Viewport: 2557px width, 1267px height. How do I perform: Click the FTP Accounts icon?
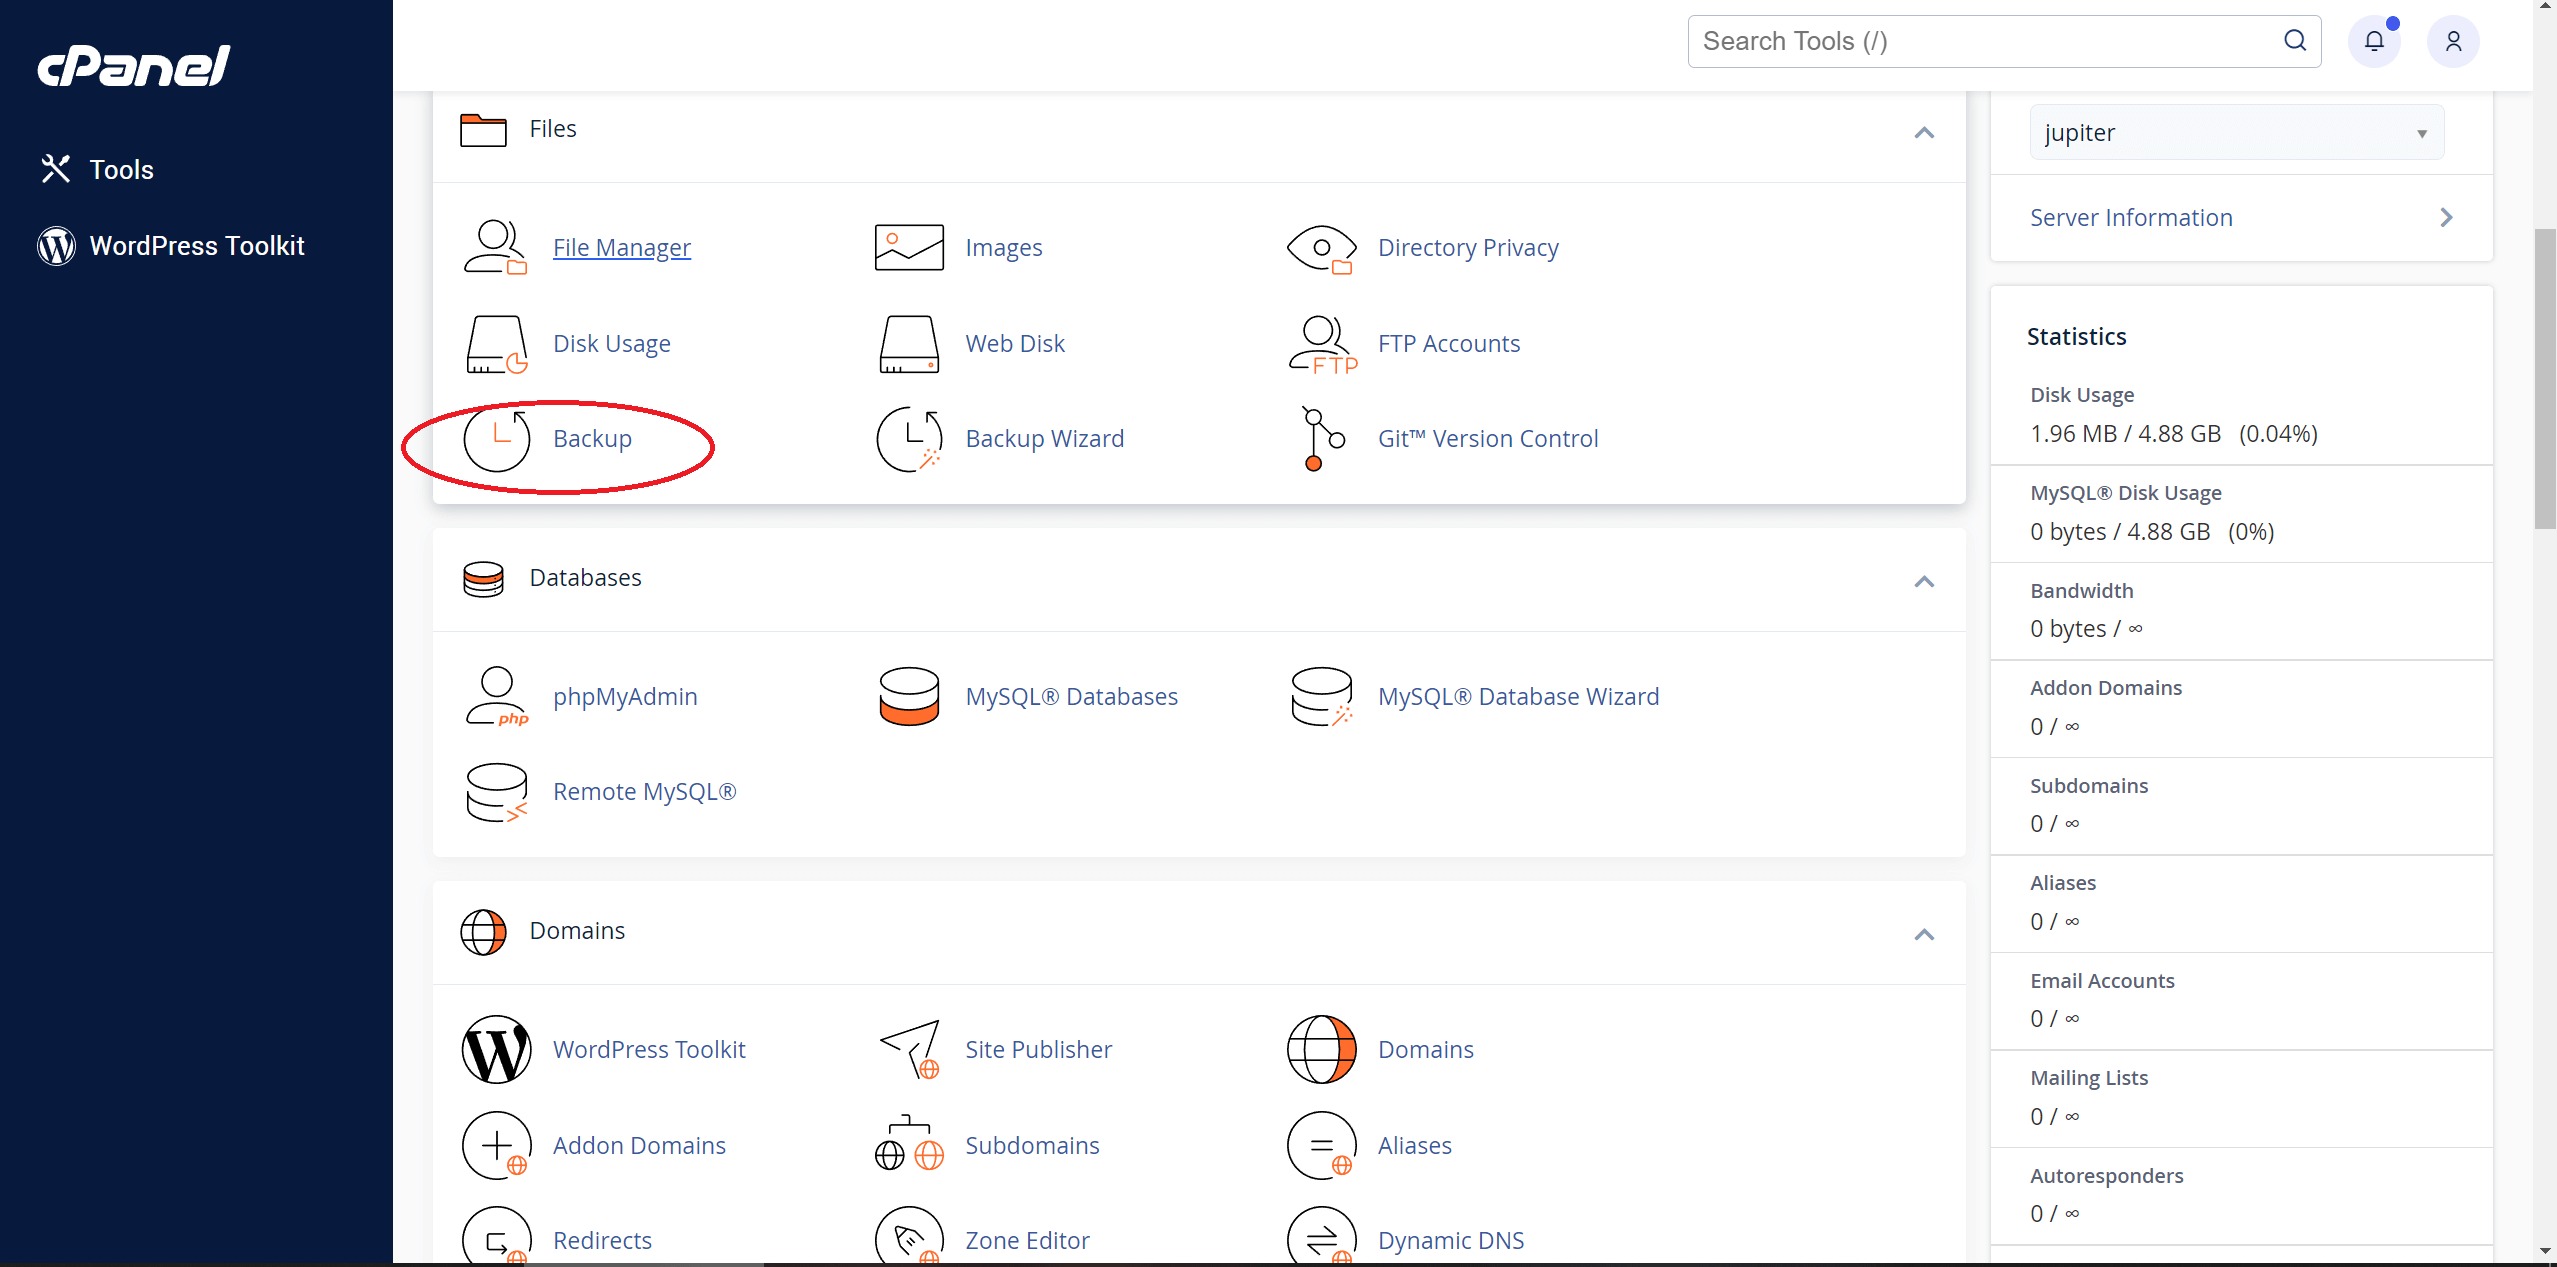(x=1323, y=344)
